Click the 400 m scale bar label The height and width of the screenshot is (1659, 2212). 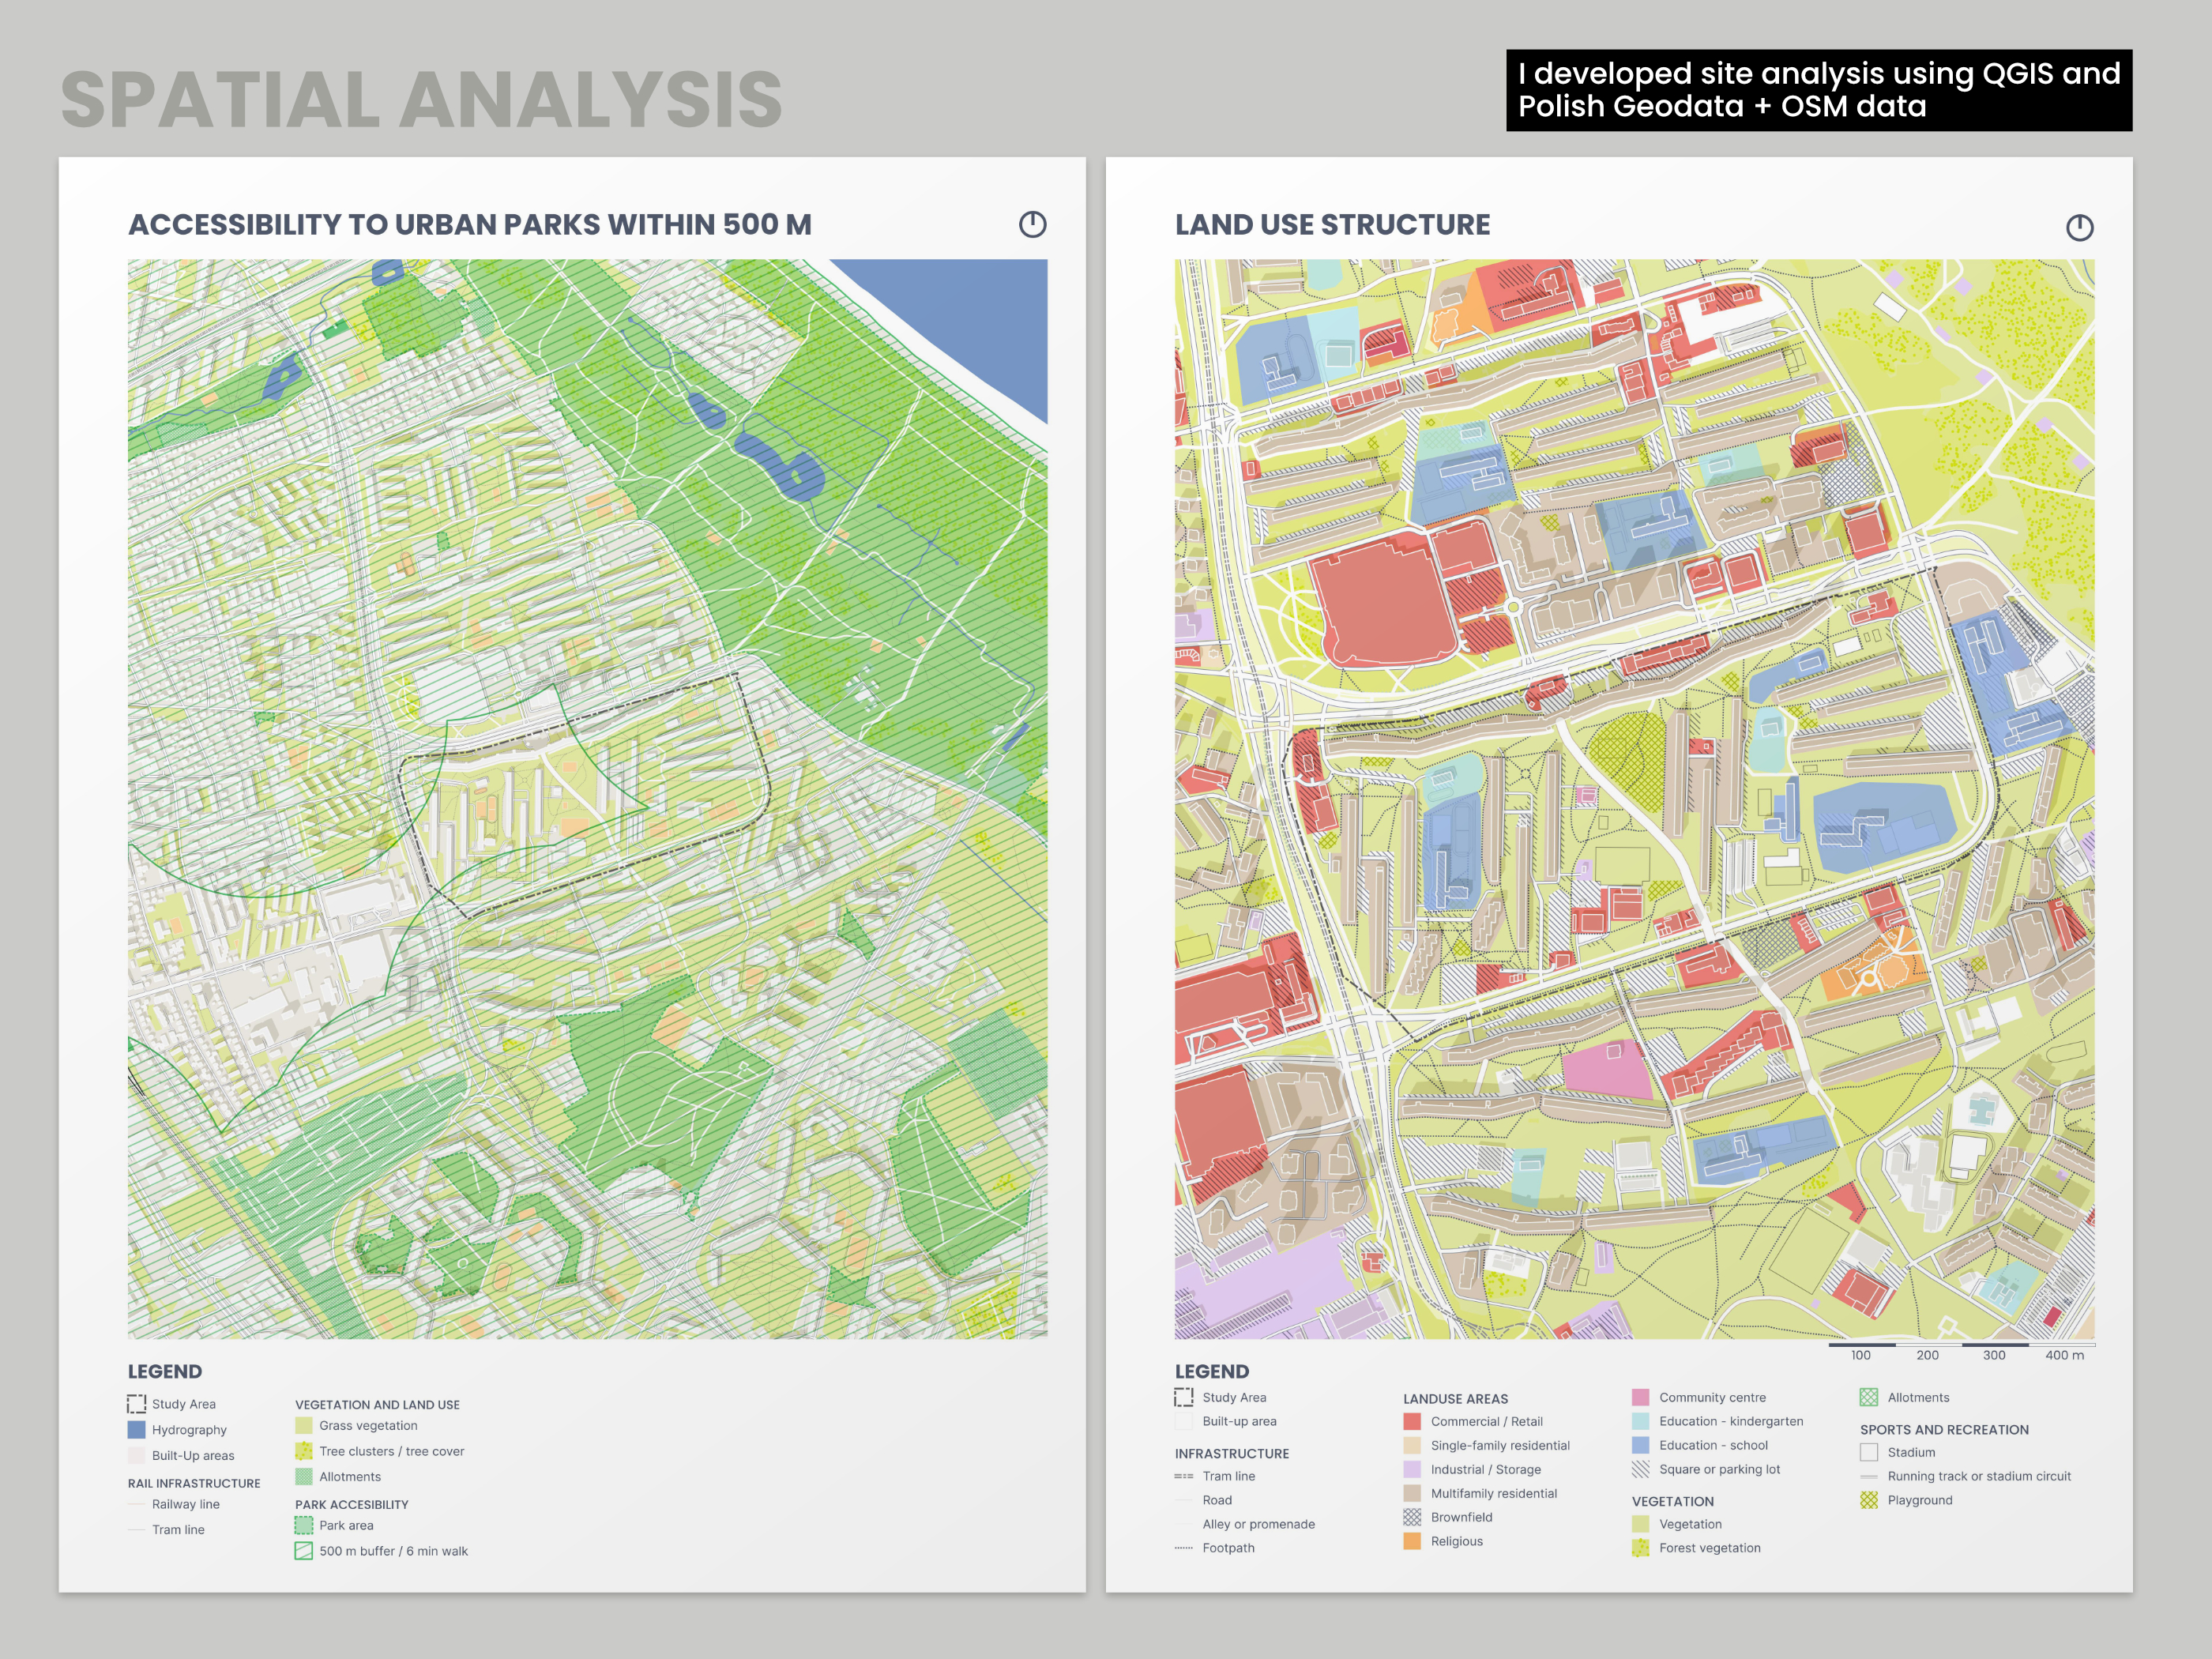tap(2064, 1355)
